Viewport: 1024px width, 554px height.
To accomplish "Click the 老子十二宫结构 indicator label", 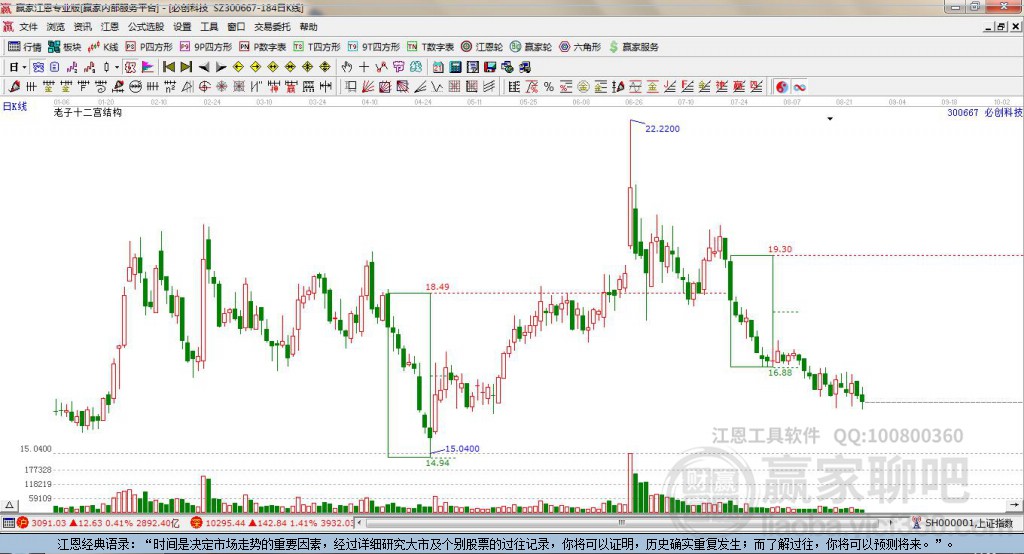I will coord(88,112).
